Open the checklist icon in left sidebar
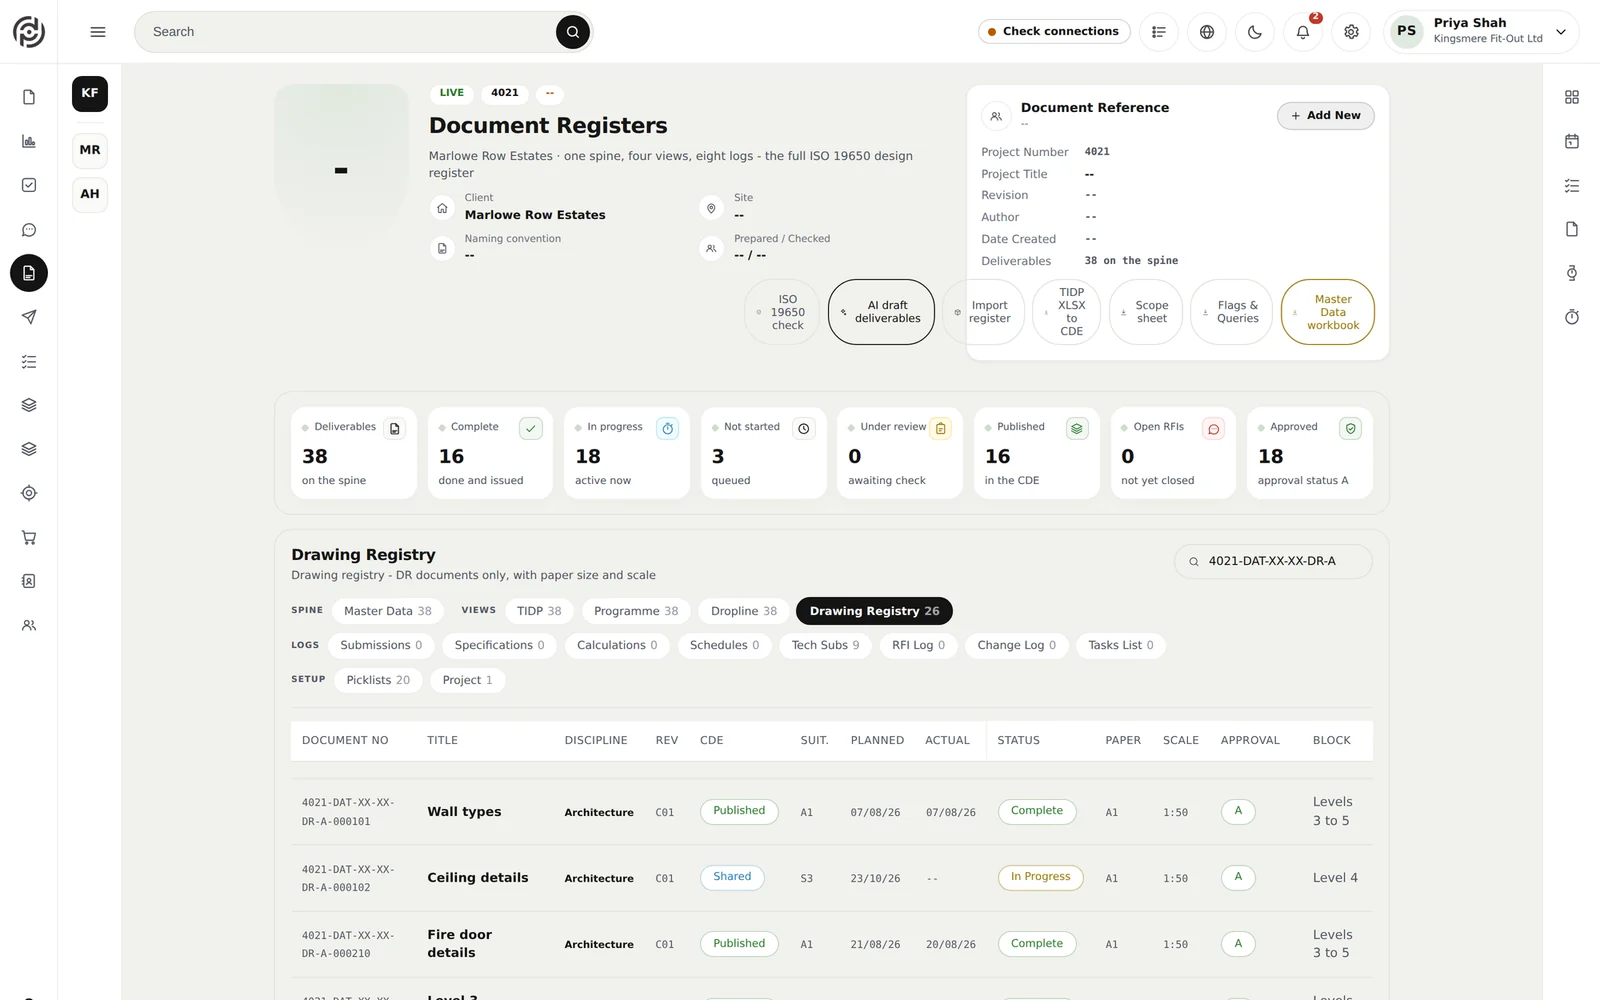Viewport: 1600px width, 1000px height. (29, 361)
